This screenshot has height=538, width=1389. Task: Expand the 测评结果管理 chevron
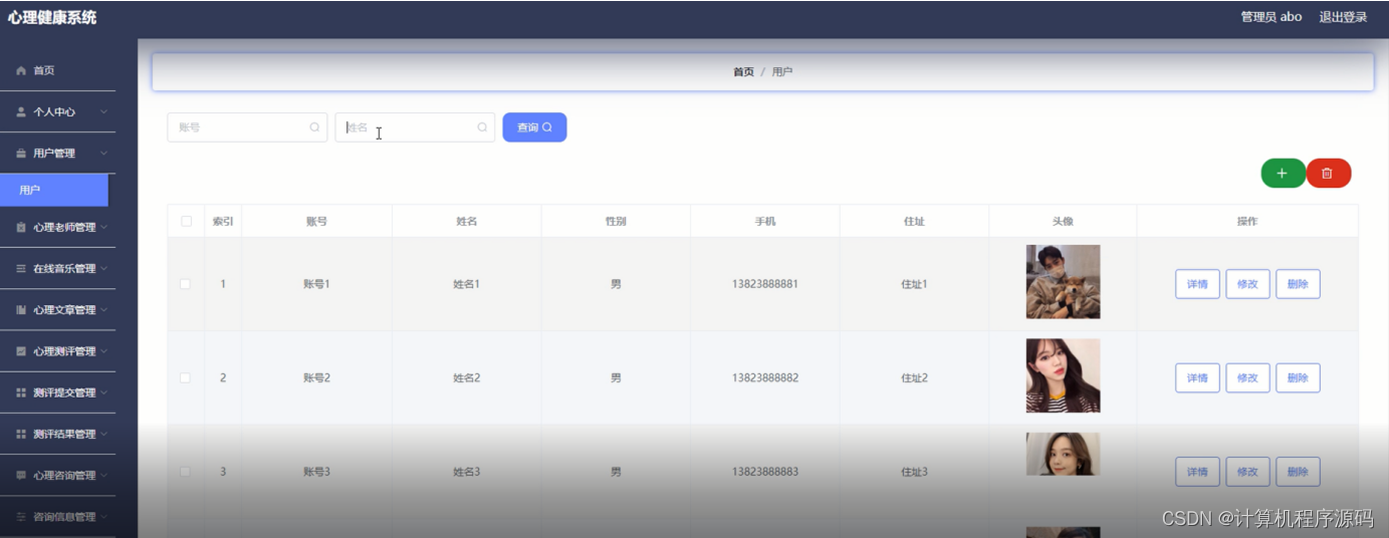[x=103, y=434]
